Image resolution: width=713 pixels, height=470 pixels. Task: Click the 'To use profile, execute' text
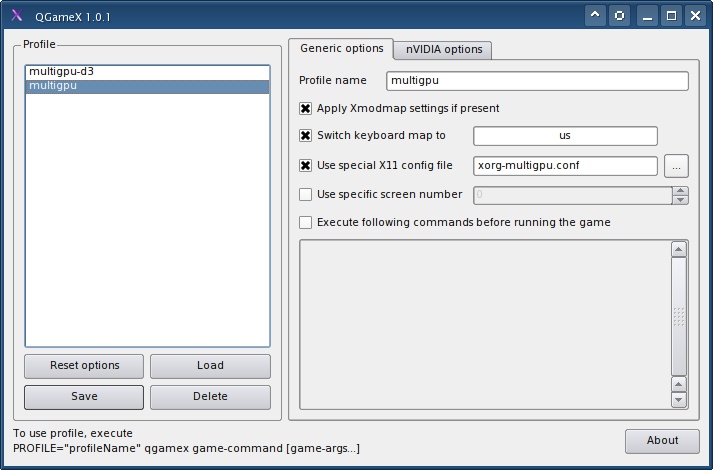coord(73,433)
